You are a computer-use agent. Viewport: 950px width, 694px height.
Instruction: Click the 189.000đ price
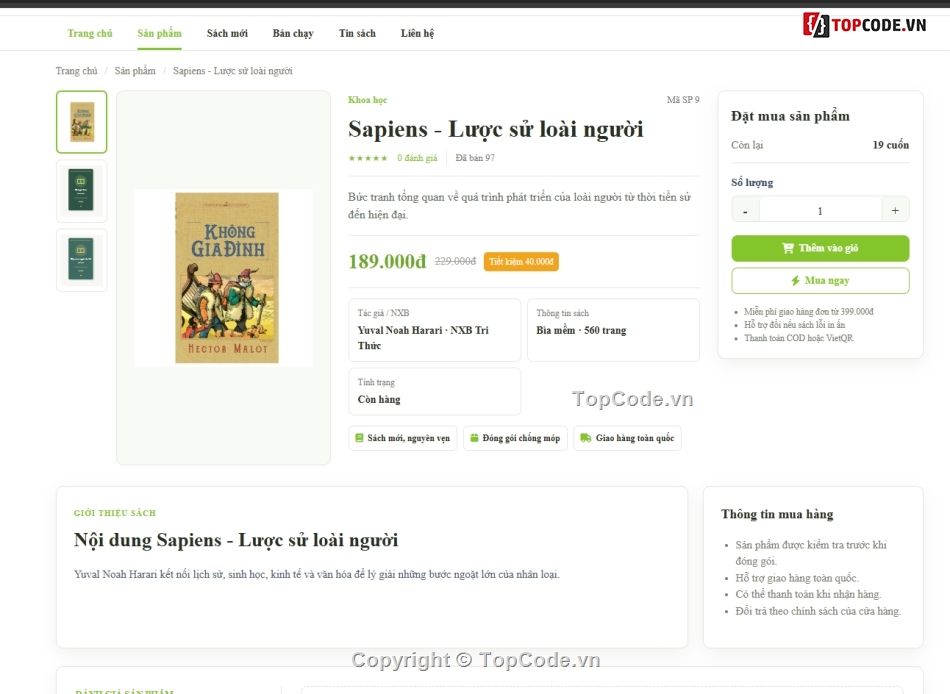(387, 261)
